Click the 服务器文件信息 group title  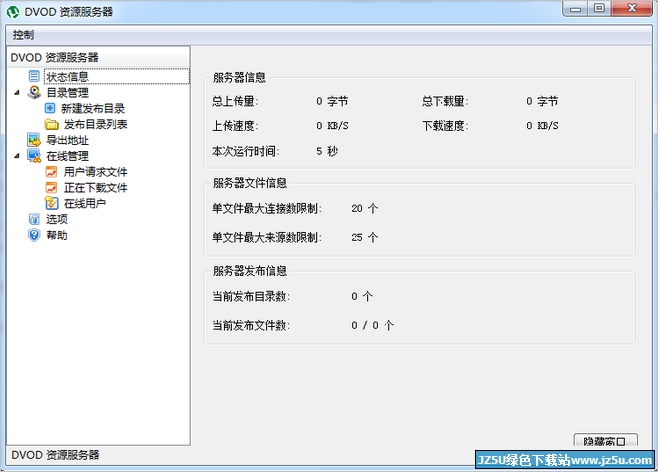pos(250,183)
